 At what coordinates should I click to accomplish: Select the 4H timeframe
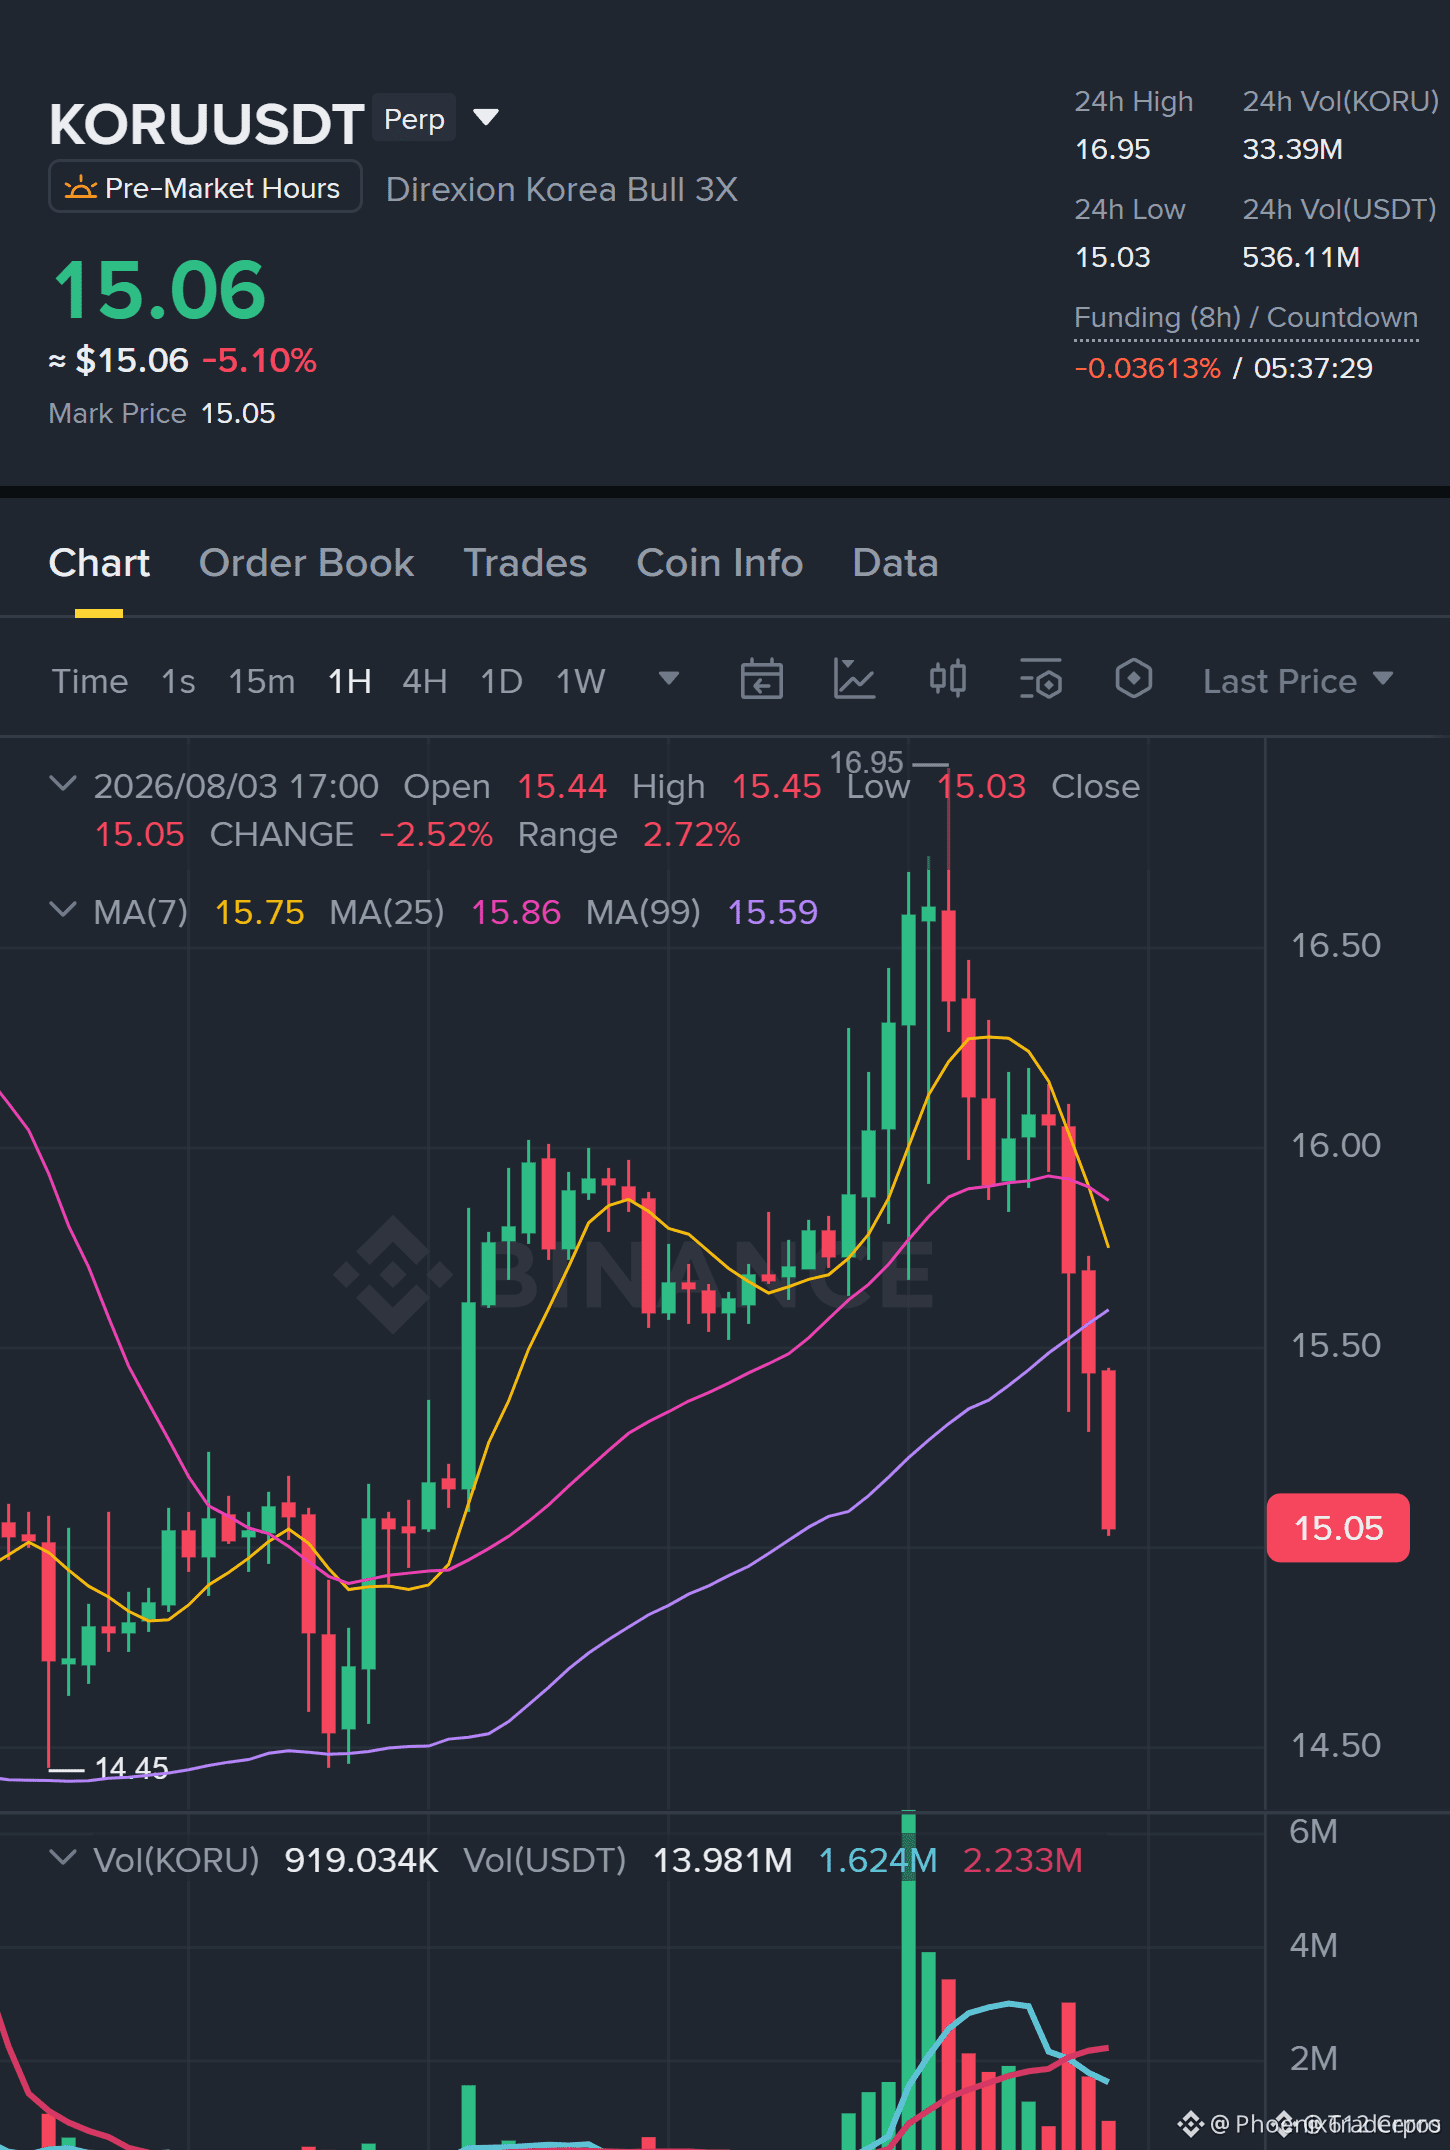pyautogui.click(x=424, y=681)
